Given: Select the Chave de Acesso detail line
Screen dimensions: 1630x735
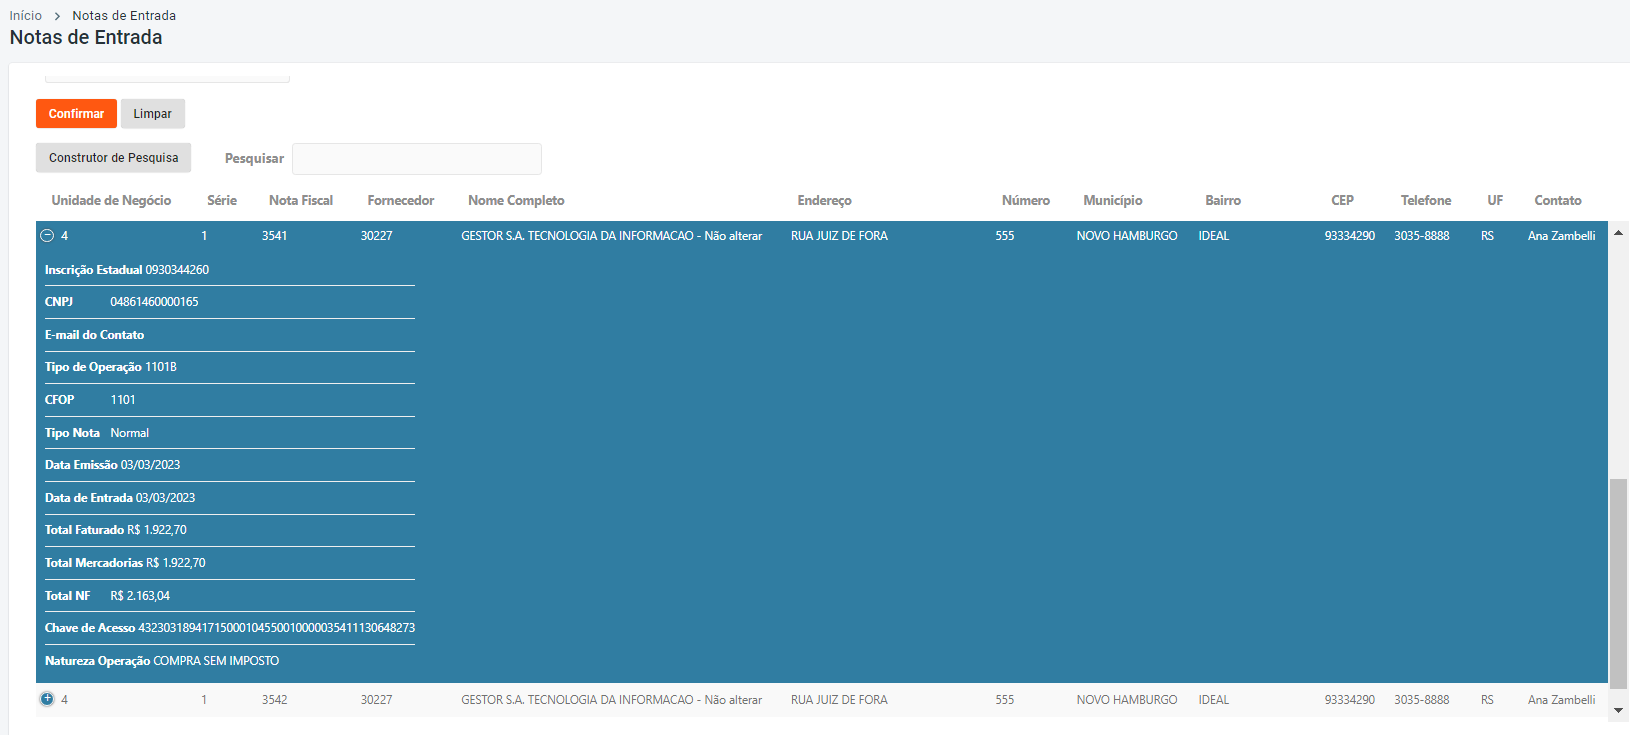Looking at the screenshot, I should coord(229,628).
